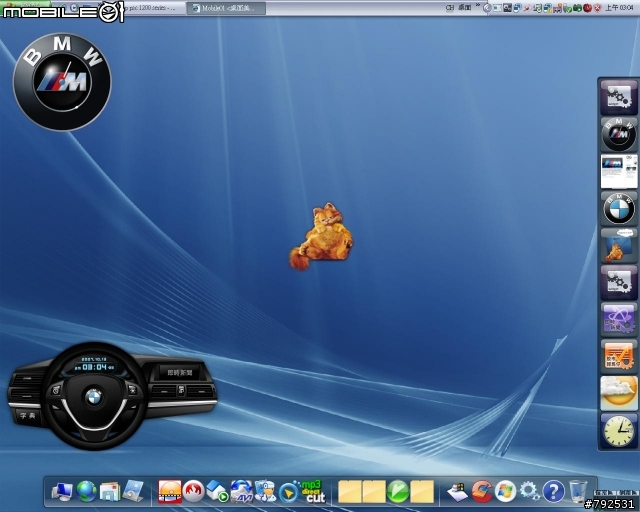Launch the DVD video player dock icon
Viewport: 640px width, 512px height.
(170, 491)
